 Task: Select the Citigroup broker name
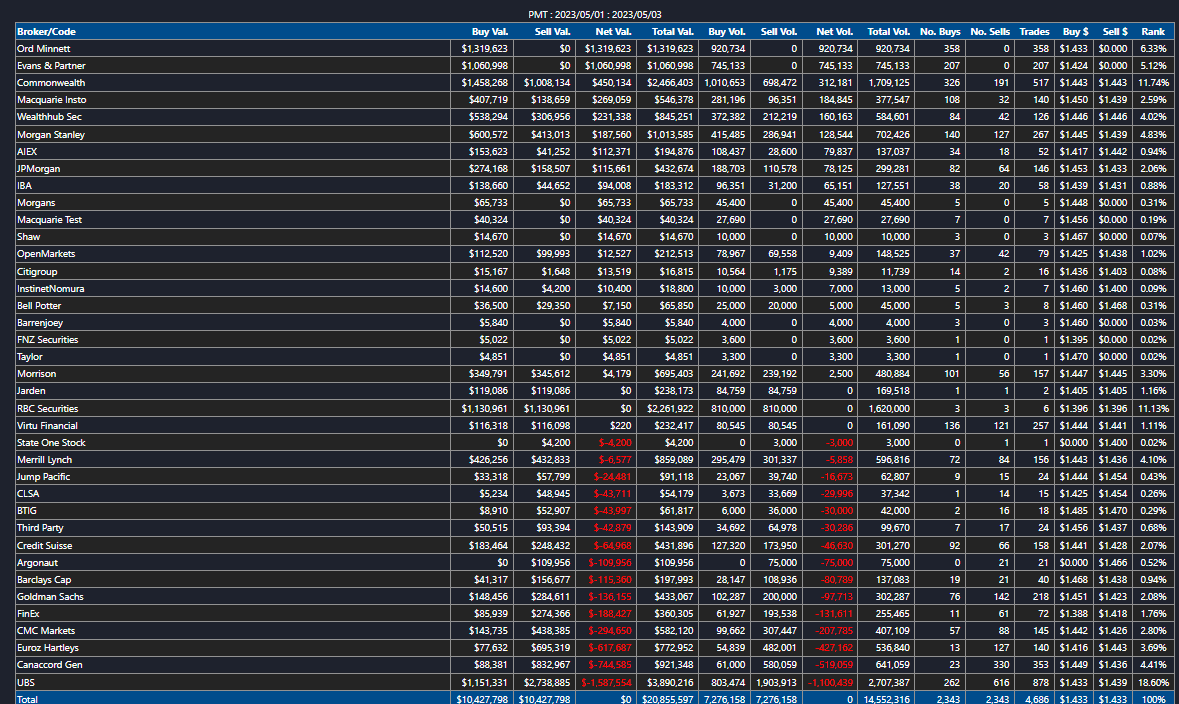38,272
